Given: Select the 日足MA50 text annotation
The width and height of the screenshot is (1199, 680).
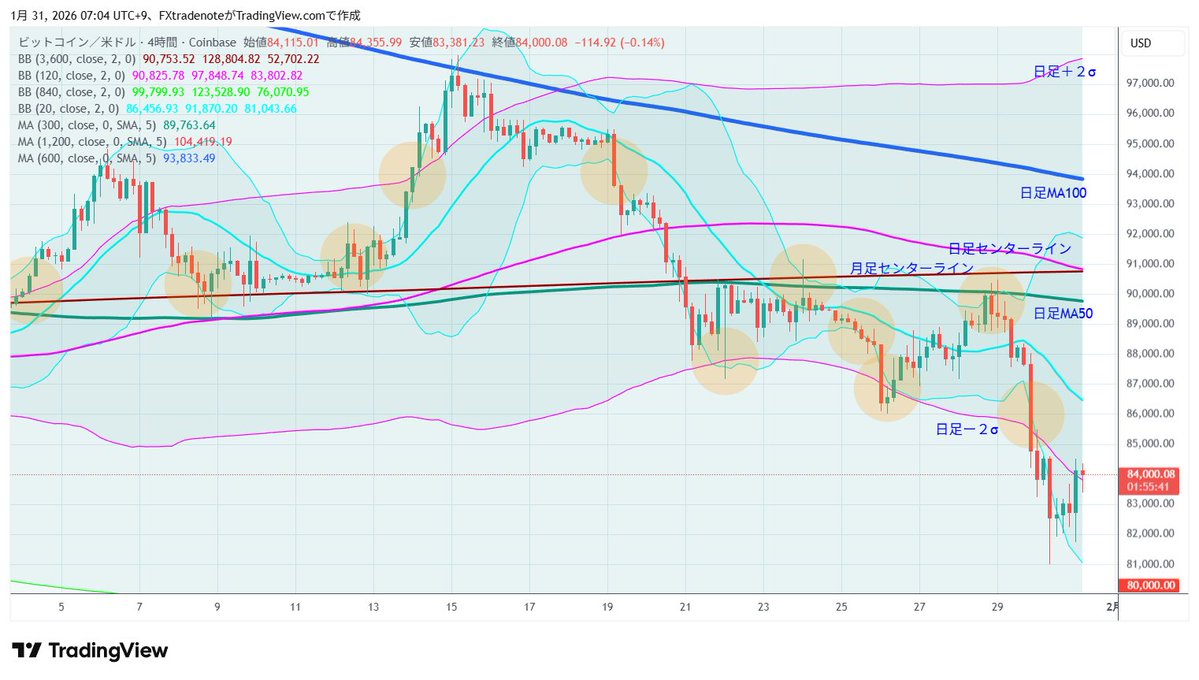Looking at the screenshot, I should 1063,313.
